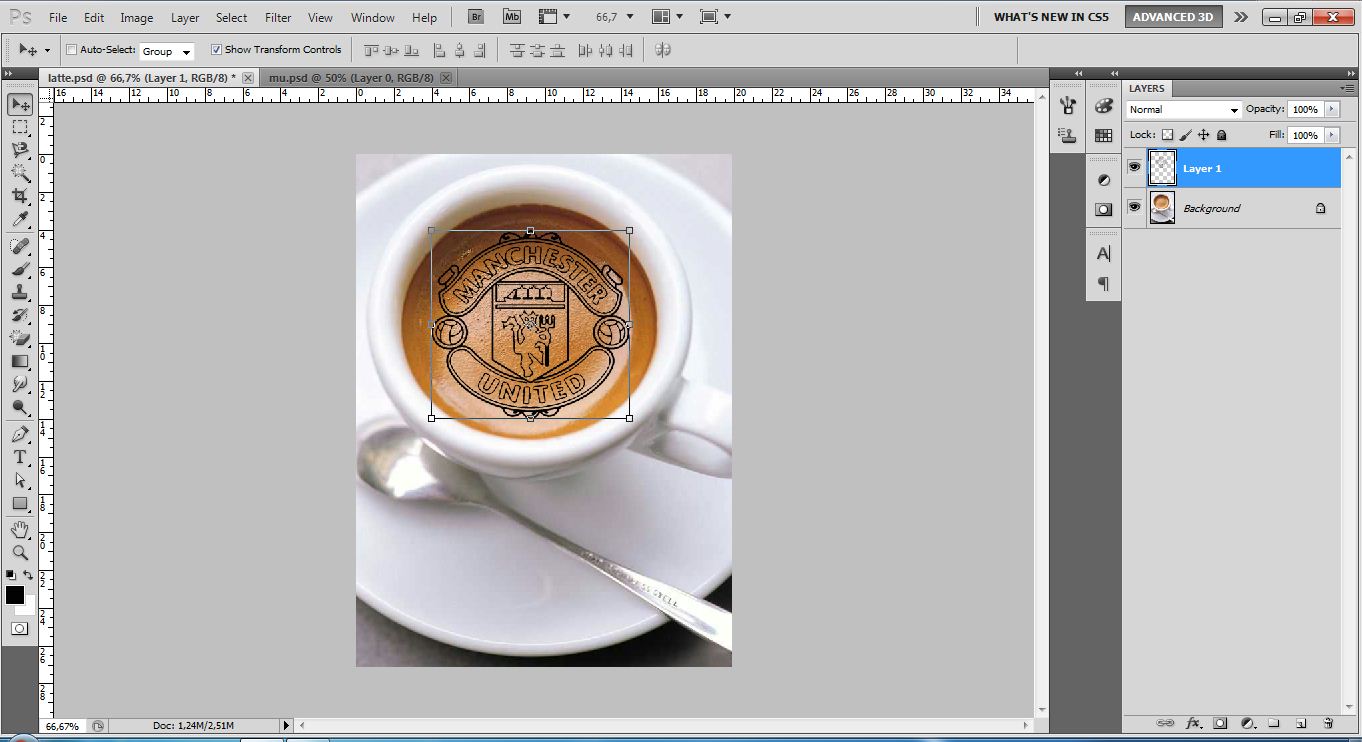Screen dimensions: 1362x742
Task: Select the Rectangle shape tool
Action: click(20, 503)
